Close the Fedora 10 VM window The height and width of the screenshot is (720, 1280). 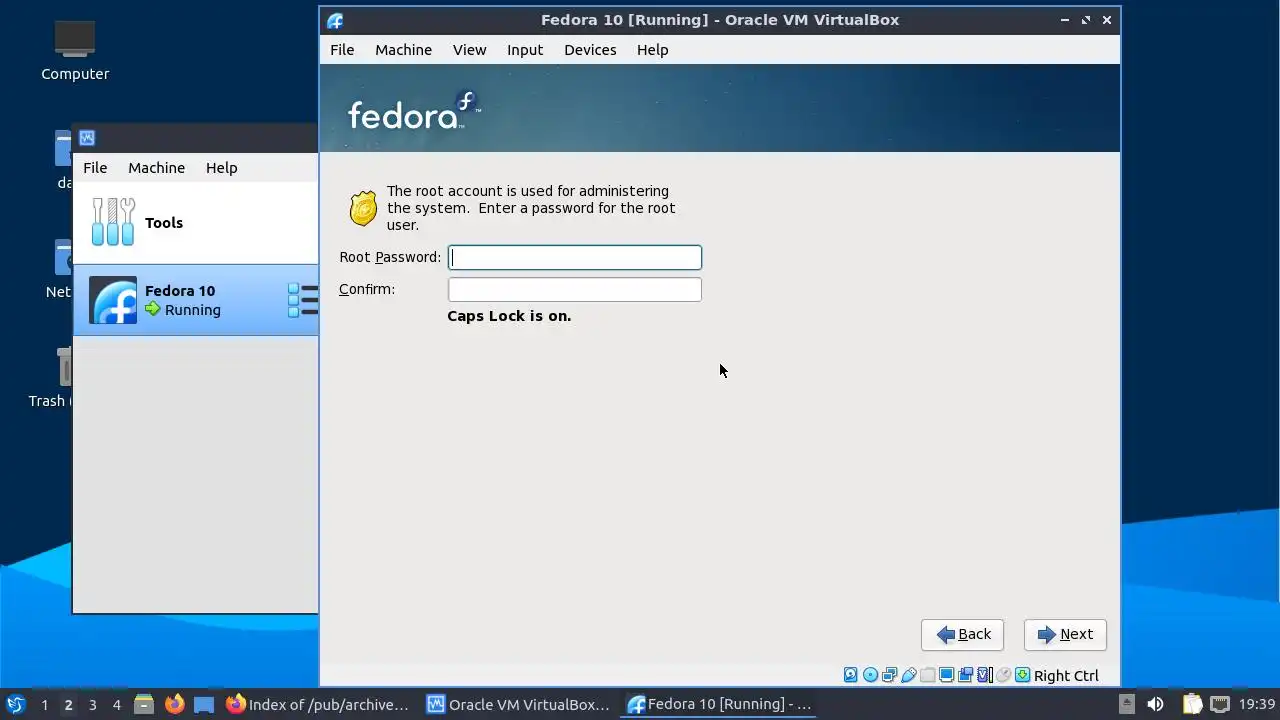(1107, 20)
